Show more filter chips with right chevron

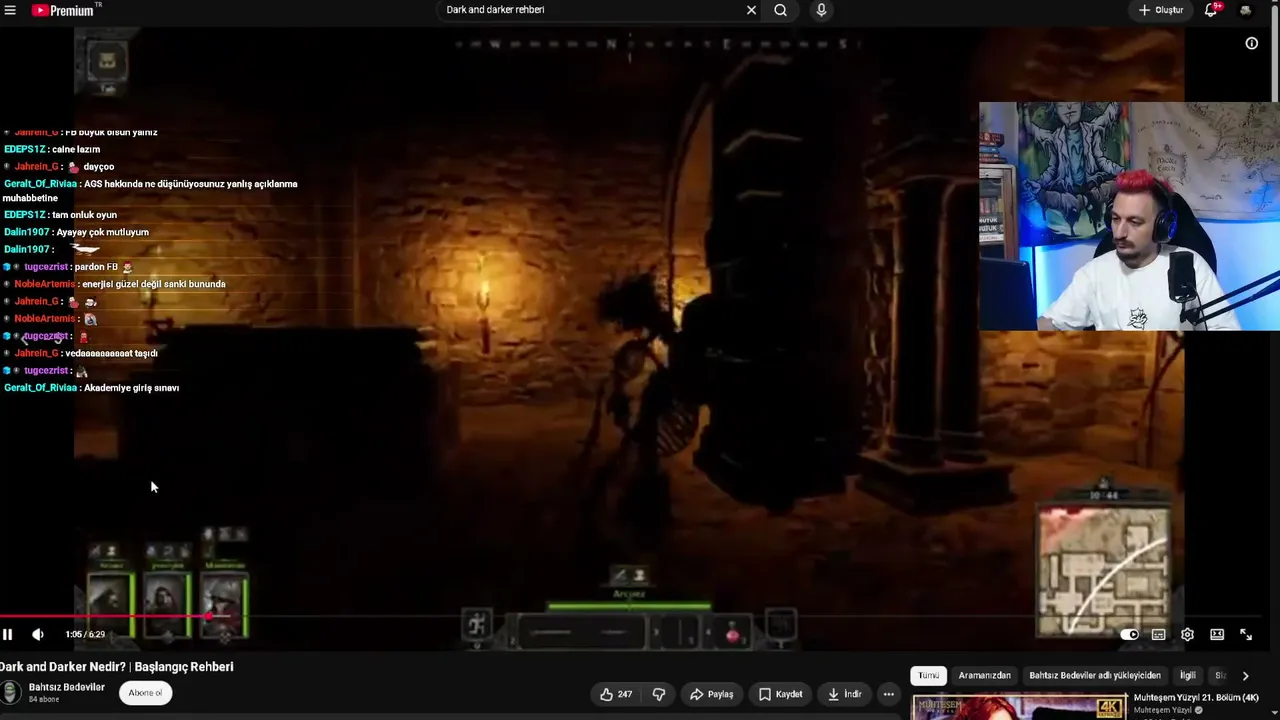(x=1245, y=676)
